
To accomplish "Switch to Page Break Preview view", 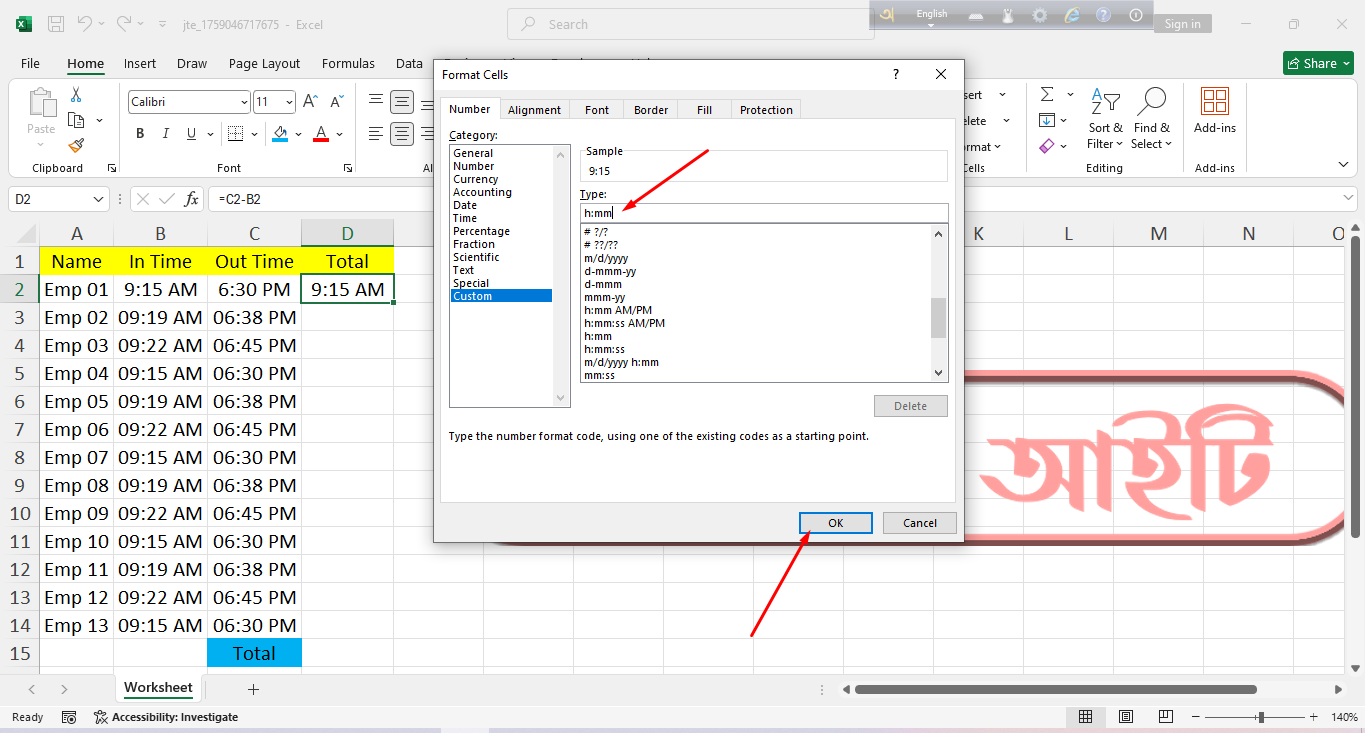I will click(x=1165, y=717).
